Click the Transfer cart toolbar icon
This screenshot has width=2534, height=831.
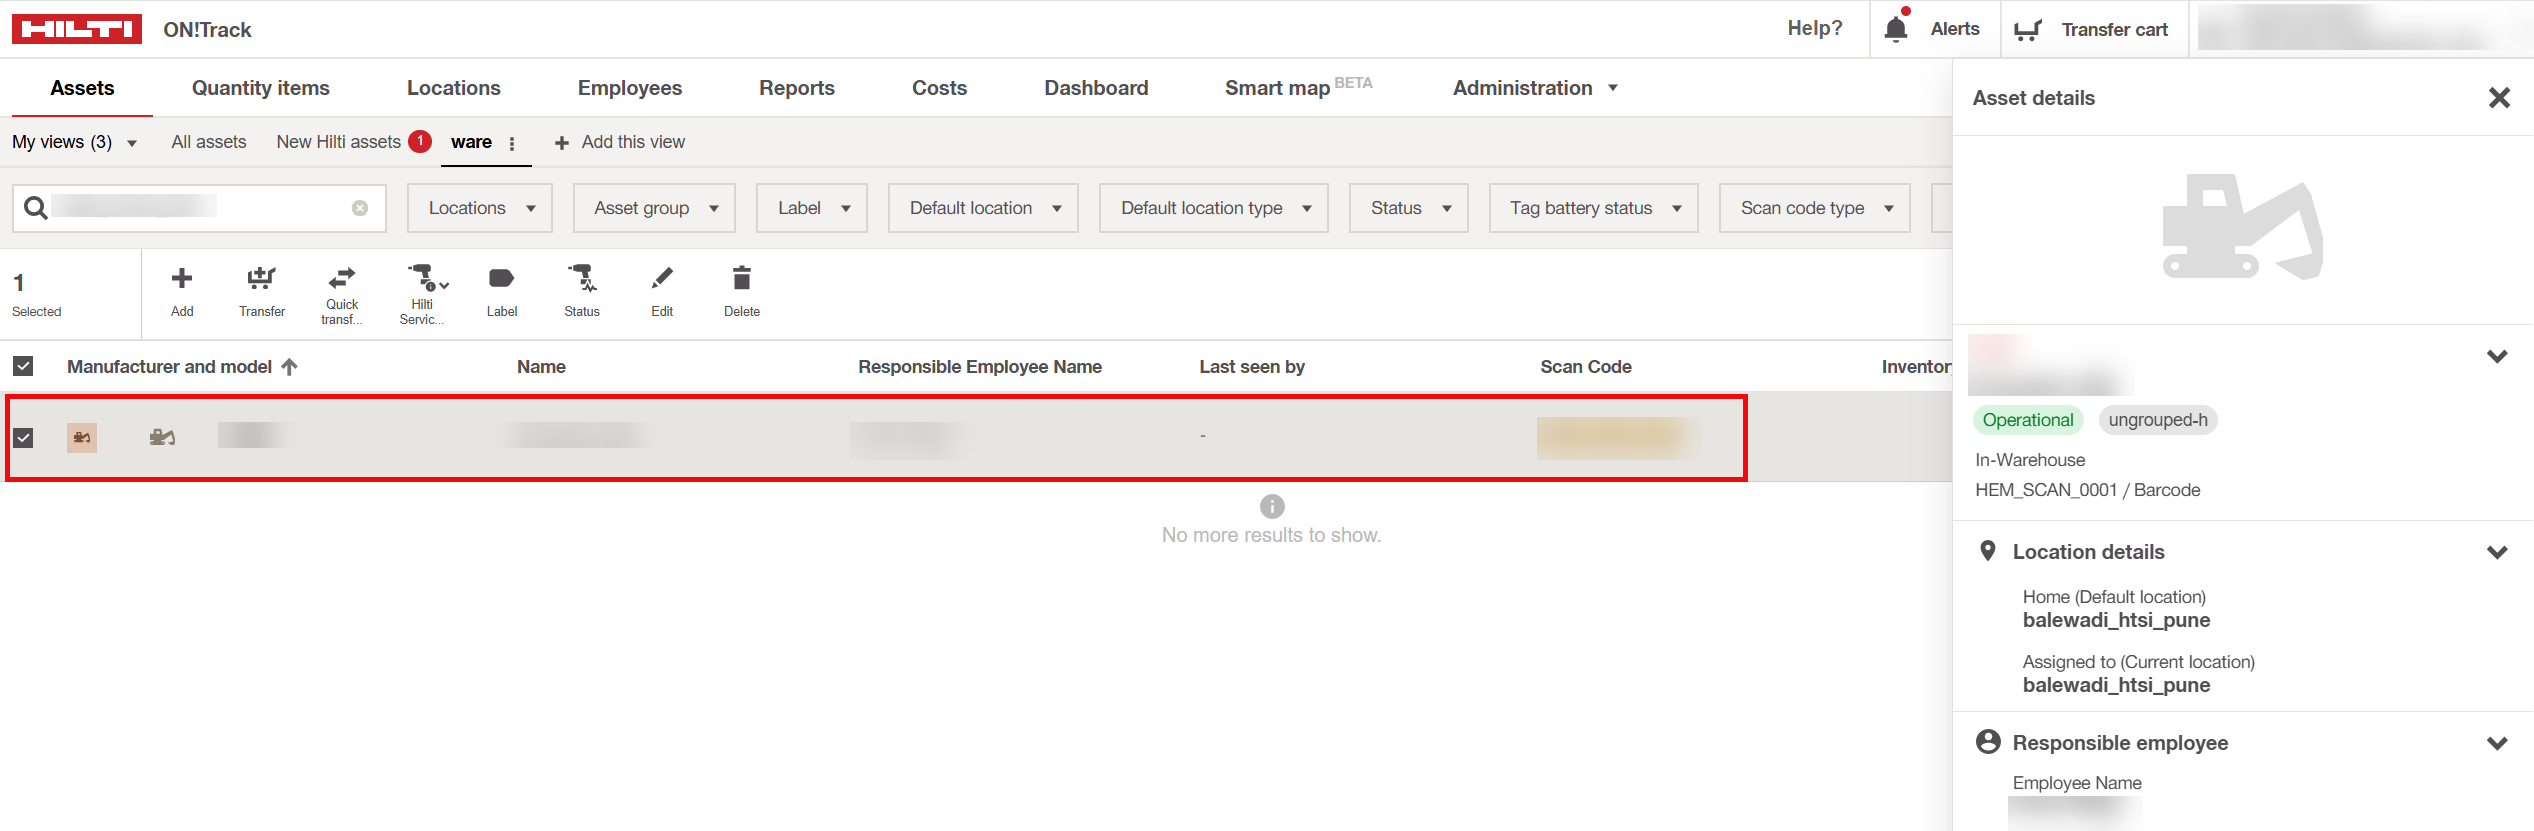[x=261, y=279]
